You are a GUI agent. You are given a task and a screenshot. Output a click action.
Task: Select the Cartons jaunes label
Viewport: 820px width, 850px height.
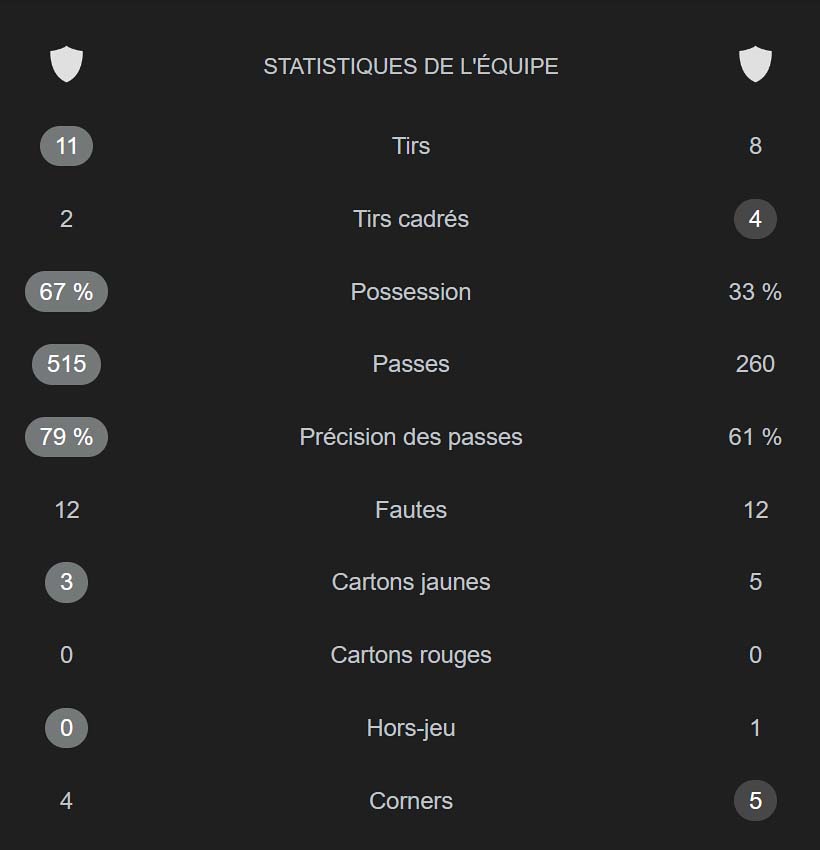[x=411, y=582]
